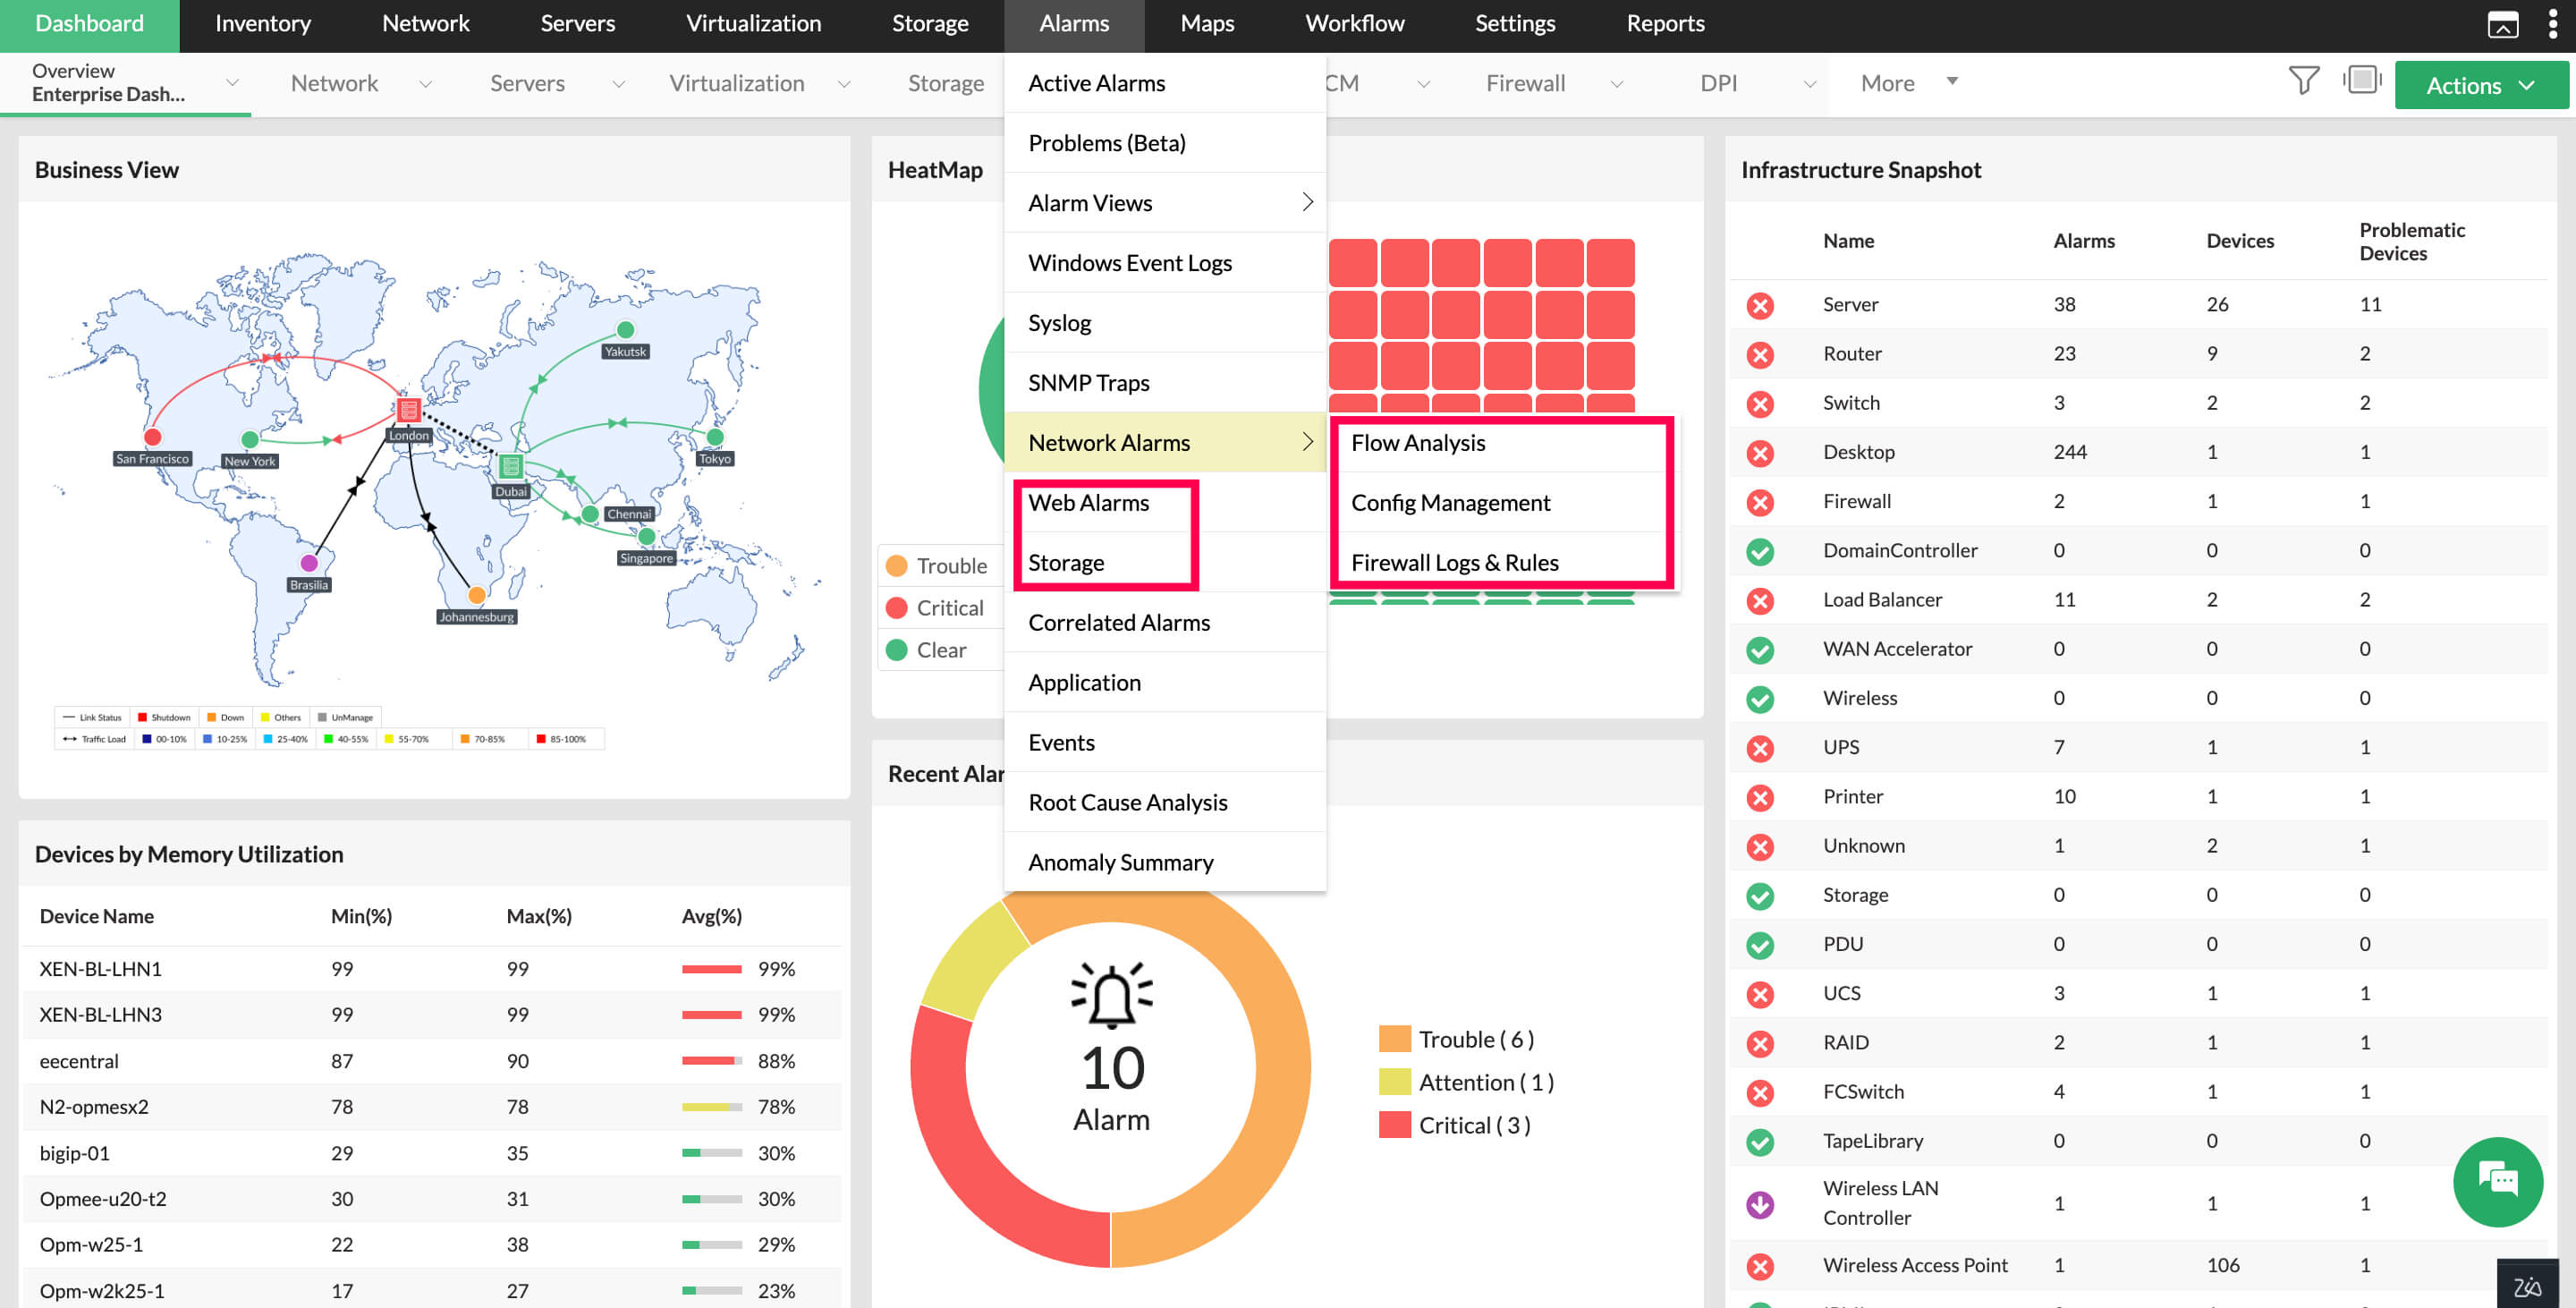Image resolution: width=2576 pixels, height=1308 pixels.
Task: Click the XEN-BL-LHN1 average utilization bar
Action: [712, 970]
